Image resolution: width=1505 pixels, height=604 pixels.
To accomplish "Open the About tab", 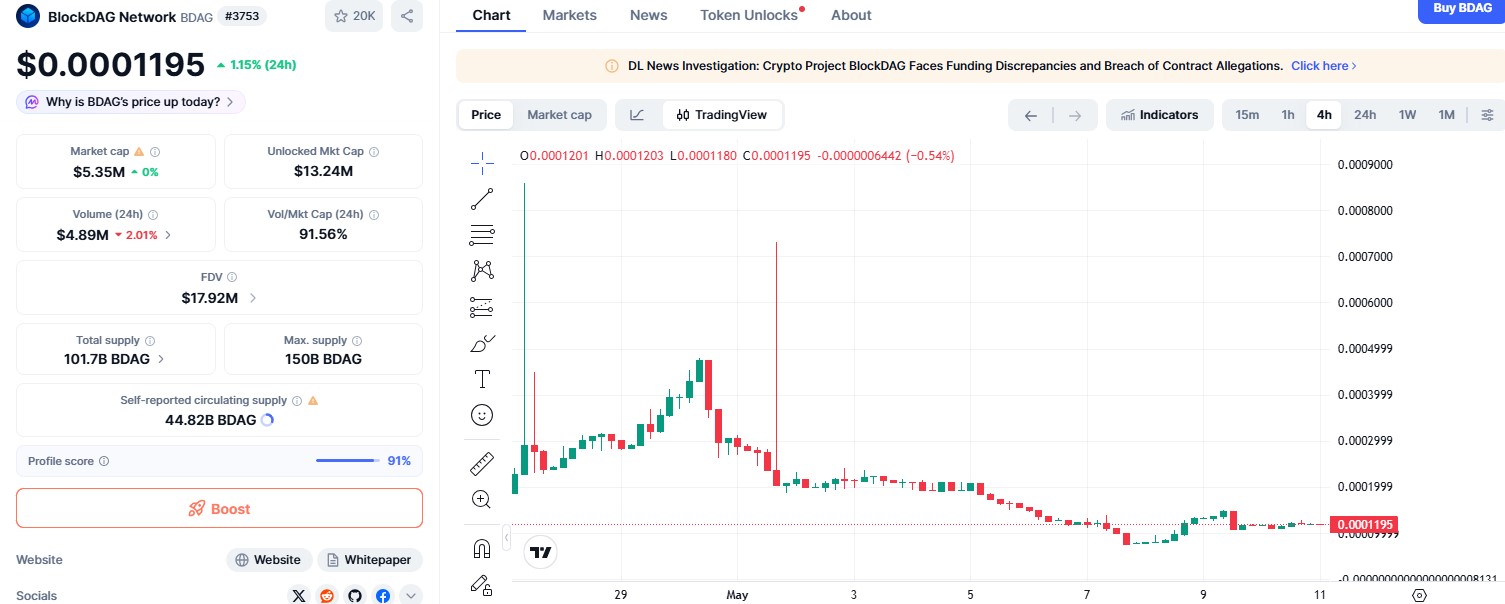I will tap(851, 15).
